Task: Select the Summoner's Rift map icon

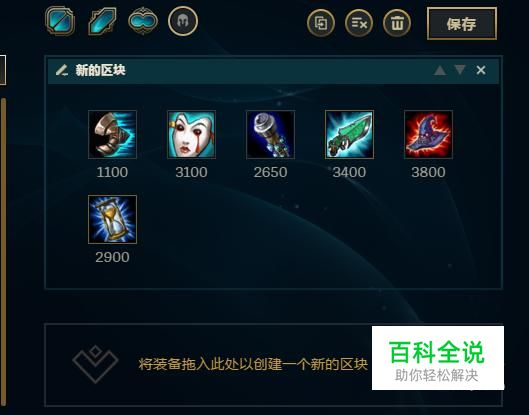Action: pyautogui.click(x=60, y=21)
